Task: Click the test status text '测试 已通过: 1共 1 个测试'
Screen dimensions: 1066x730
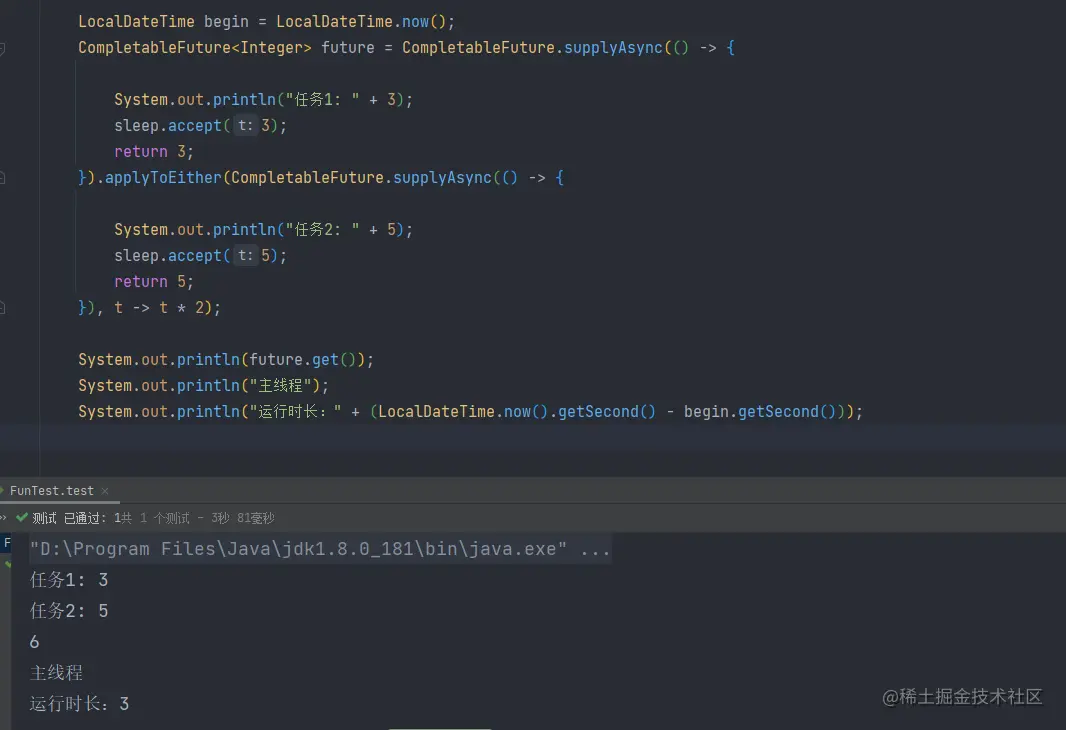Action: click(x=111, y=518)
